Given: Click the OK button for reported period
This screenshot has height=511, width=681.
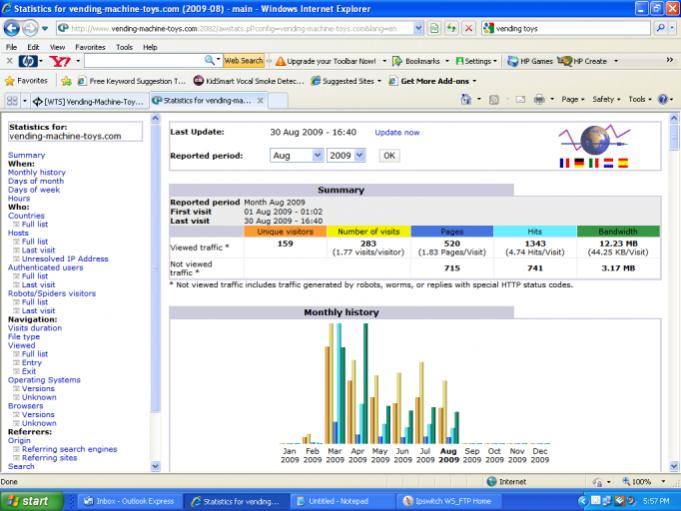Looking at the screenshot, I should pyautogui.click(x=388, y=155).
